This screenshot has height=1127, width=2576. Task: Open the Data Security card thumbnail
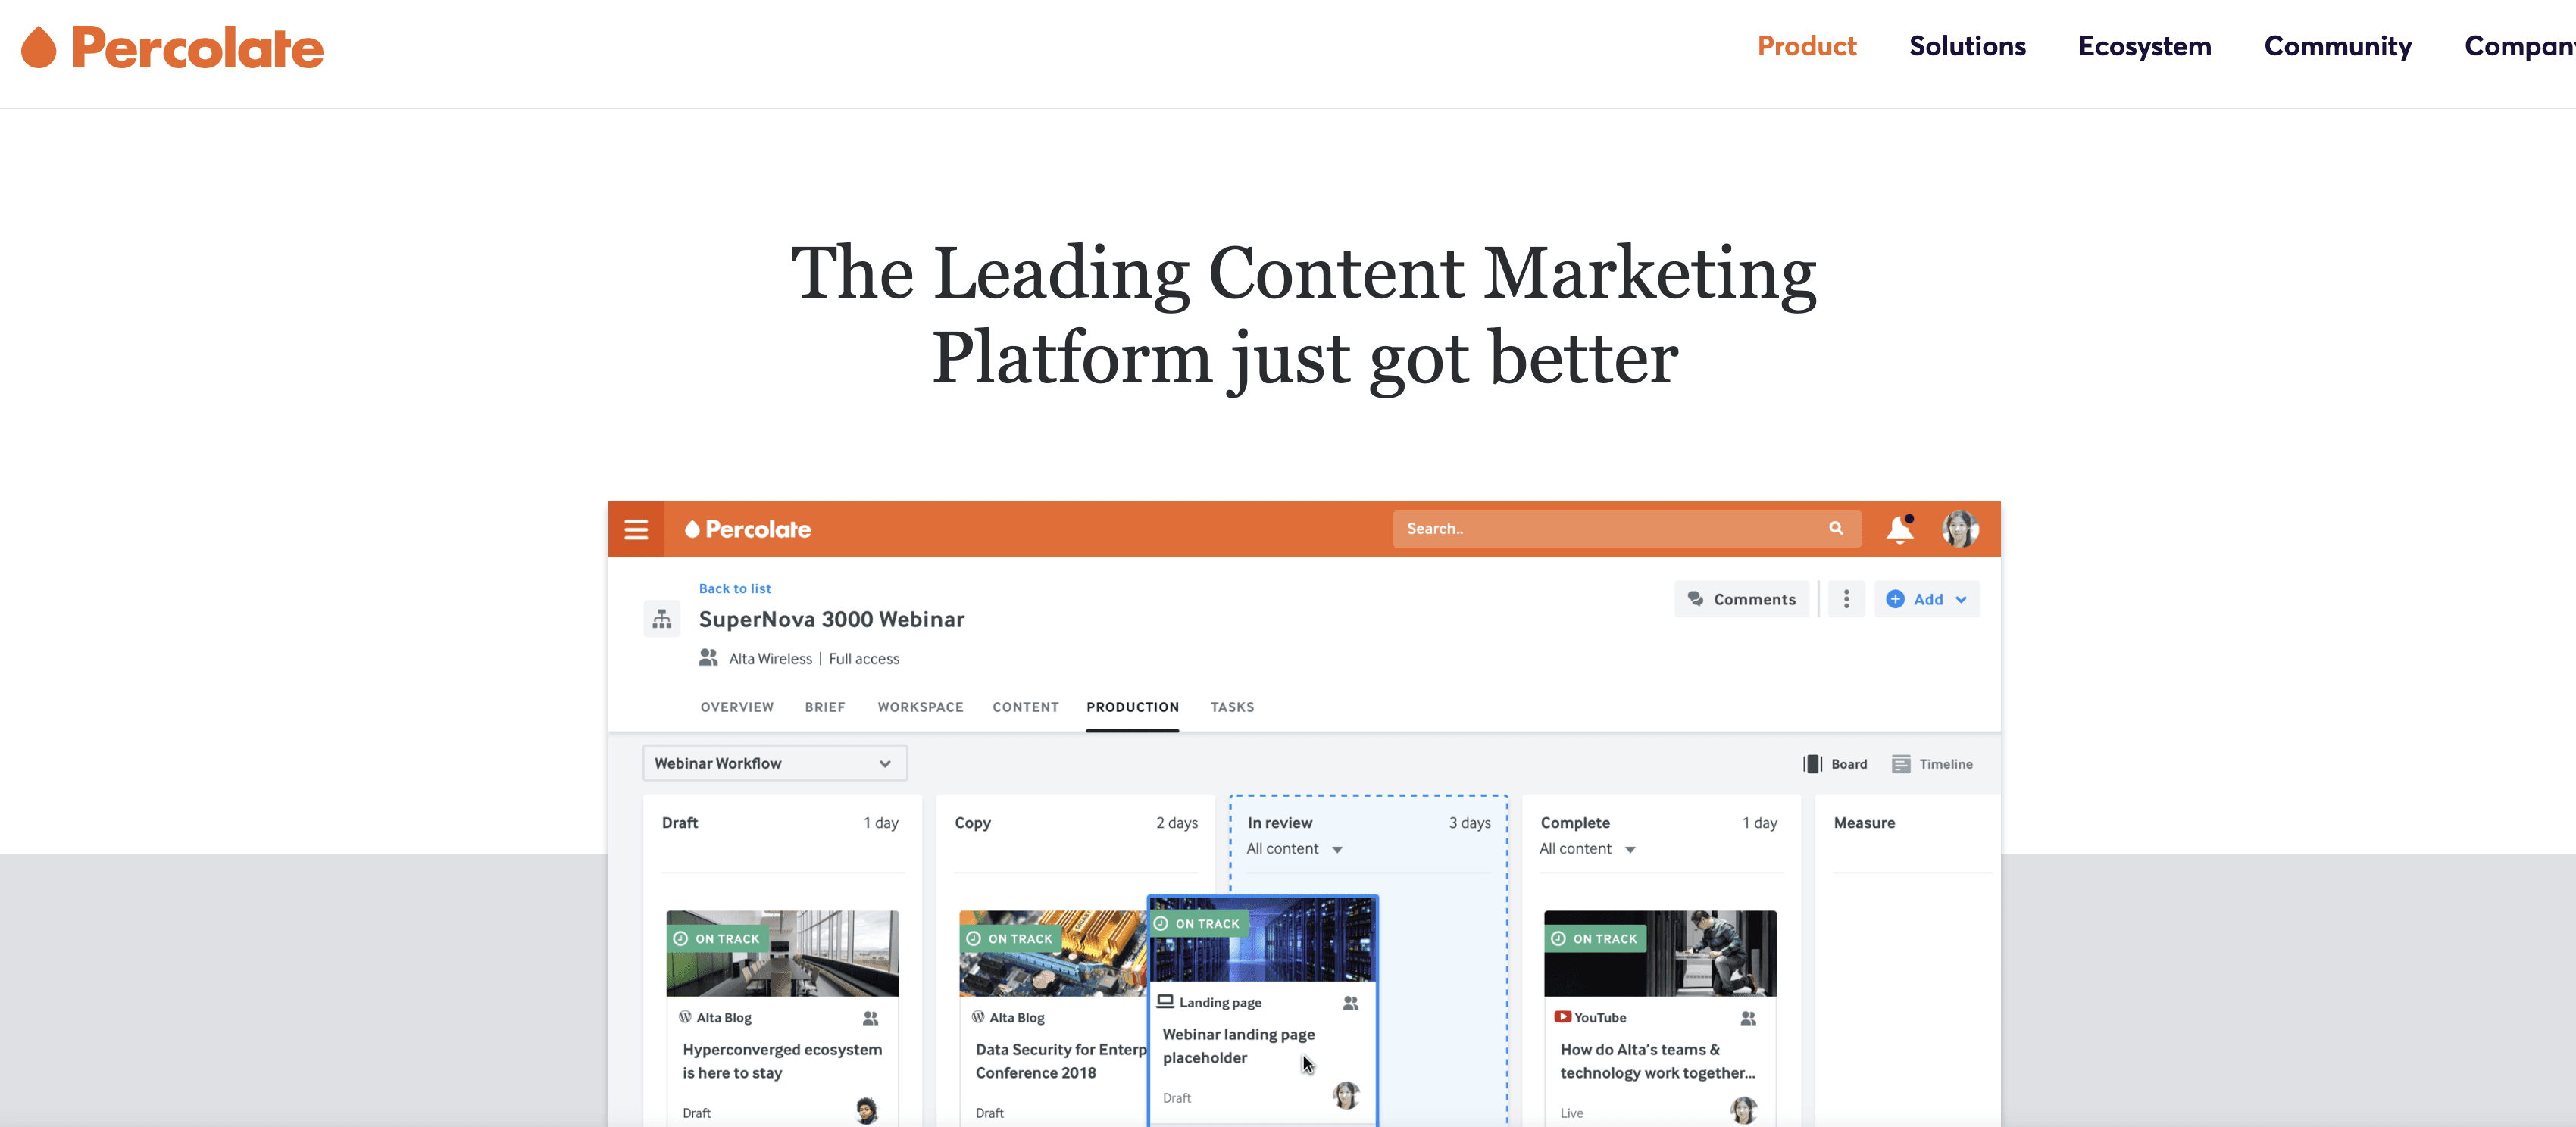click(1053, 953)
